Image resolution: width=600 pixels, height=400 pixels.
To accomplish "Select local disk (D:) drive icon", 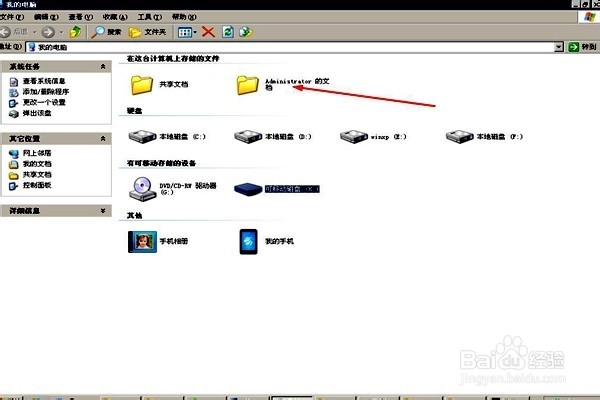I will point(248,137).
